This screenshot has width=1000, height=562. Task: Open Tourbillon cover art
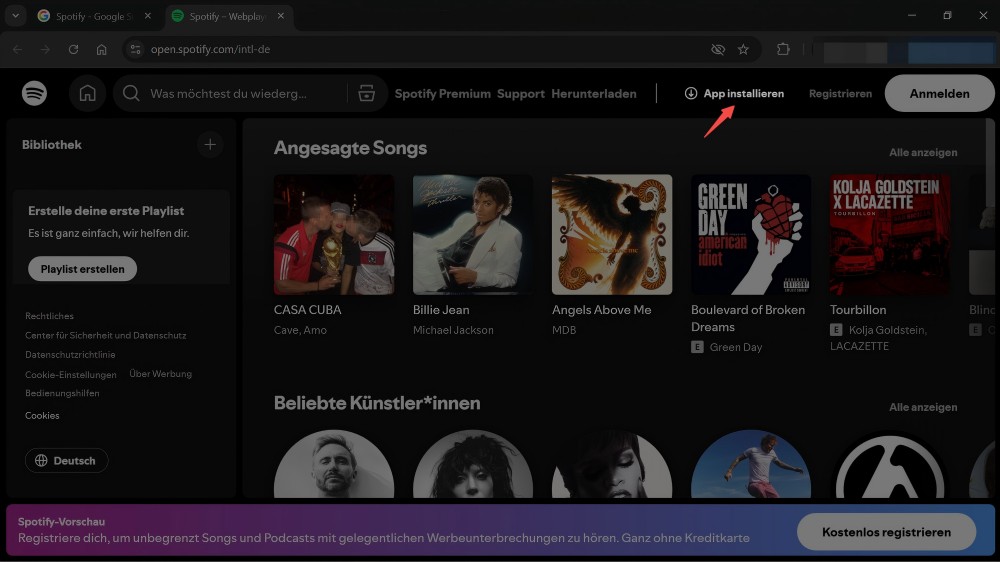click(x=890, y=234)
